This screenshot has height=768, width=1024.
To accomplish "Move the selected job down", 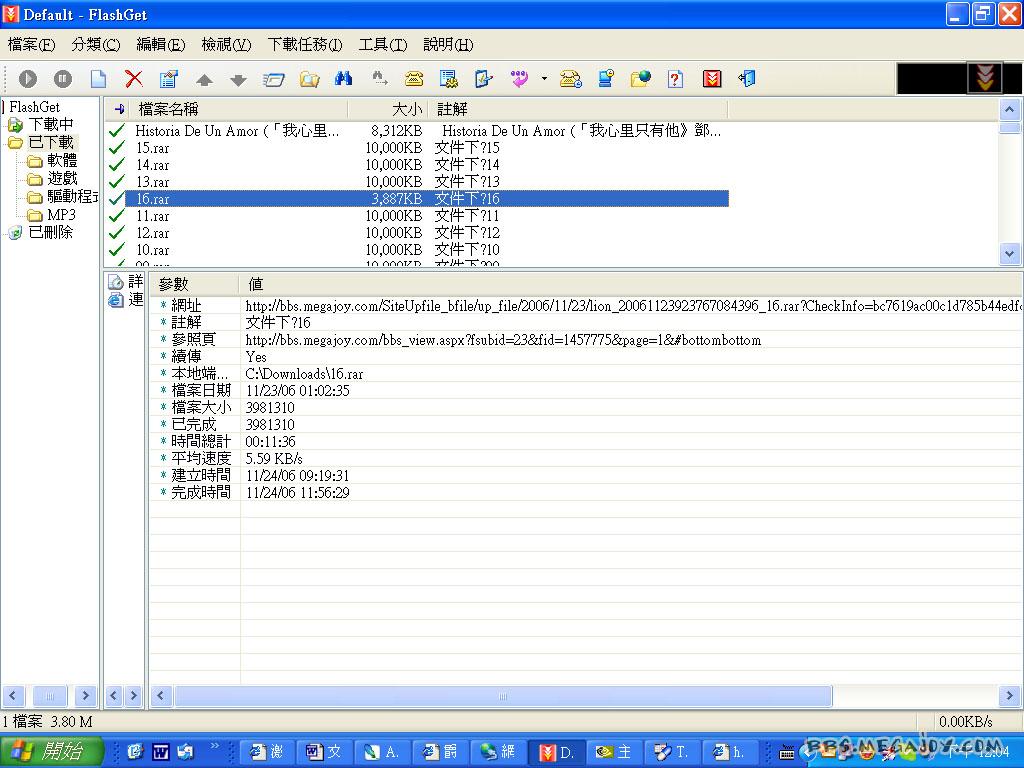I will (x=239, y=80).
